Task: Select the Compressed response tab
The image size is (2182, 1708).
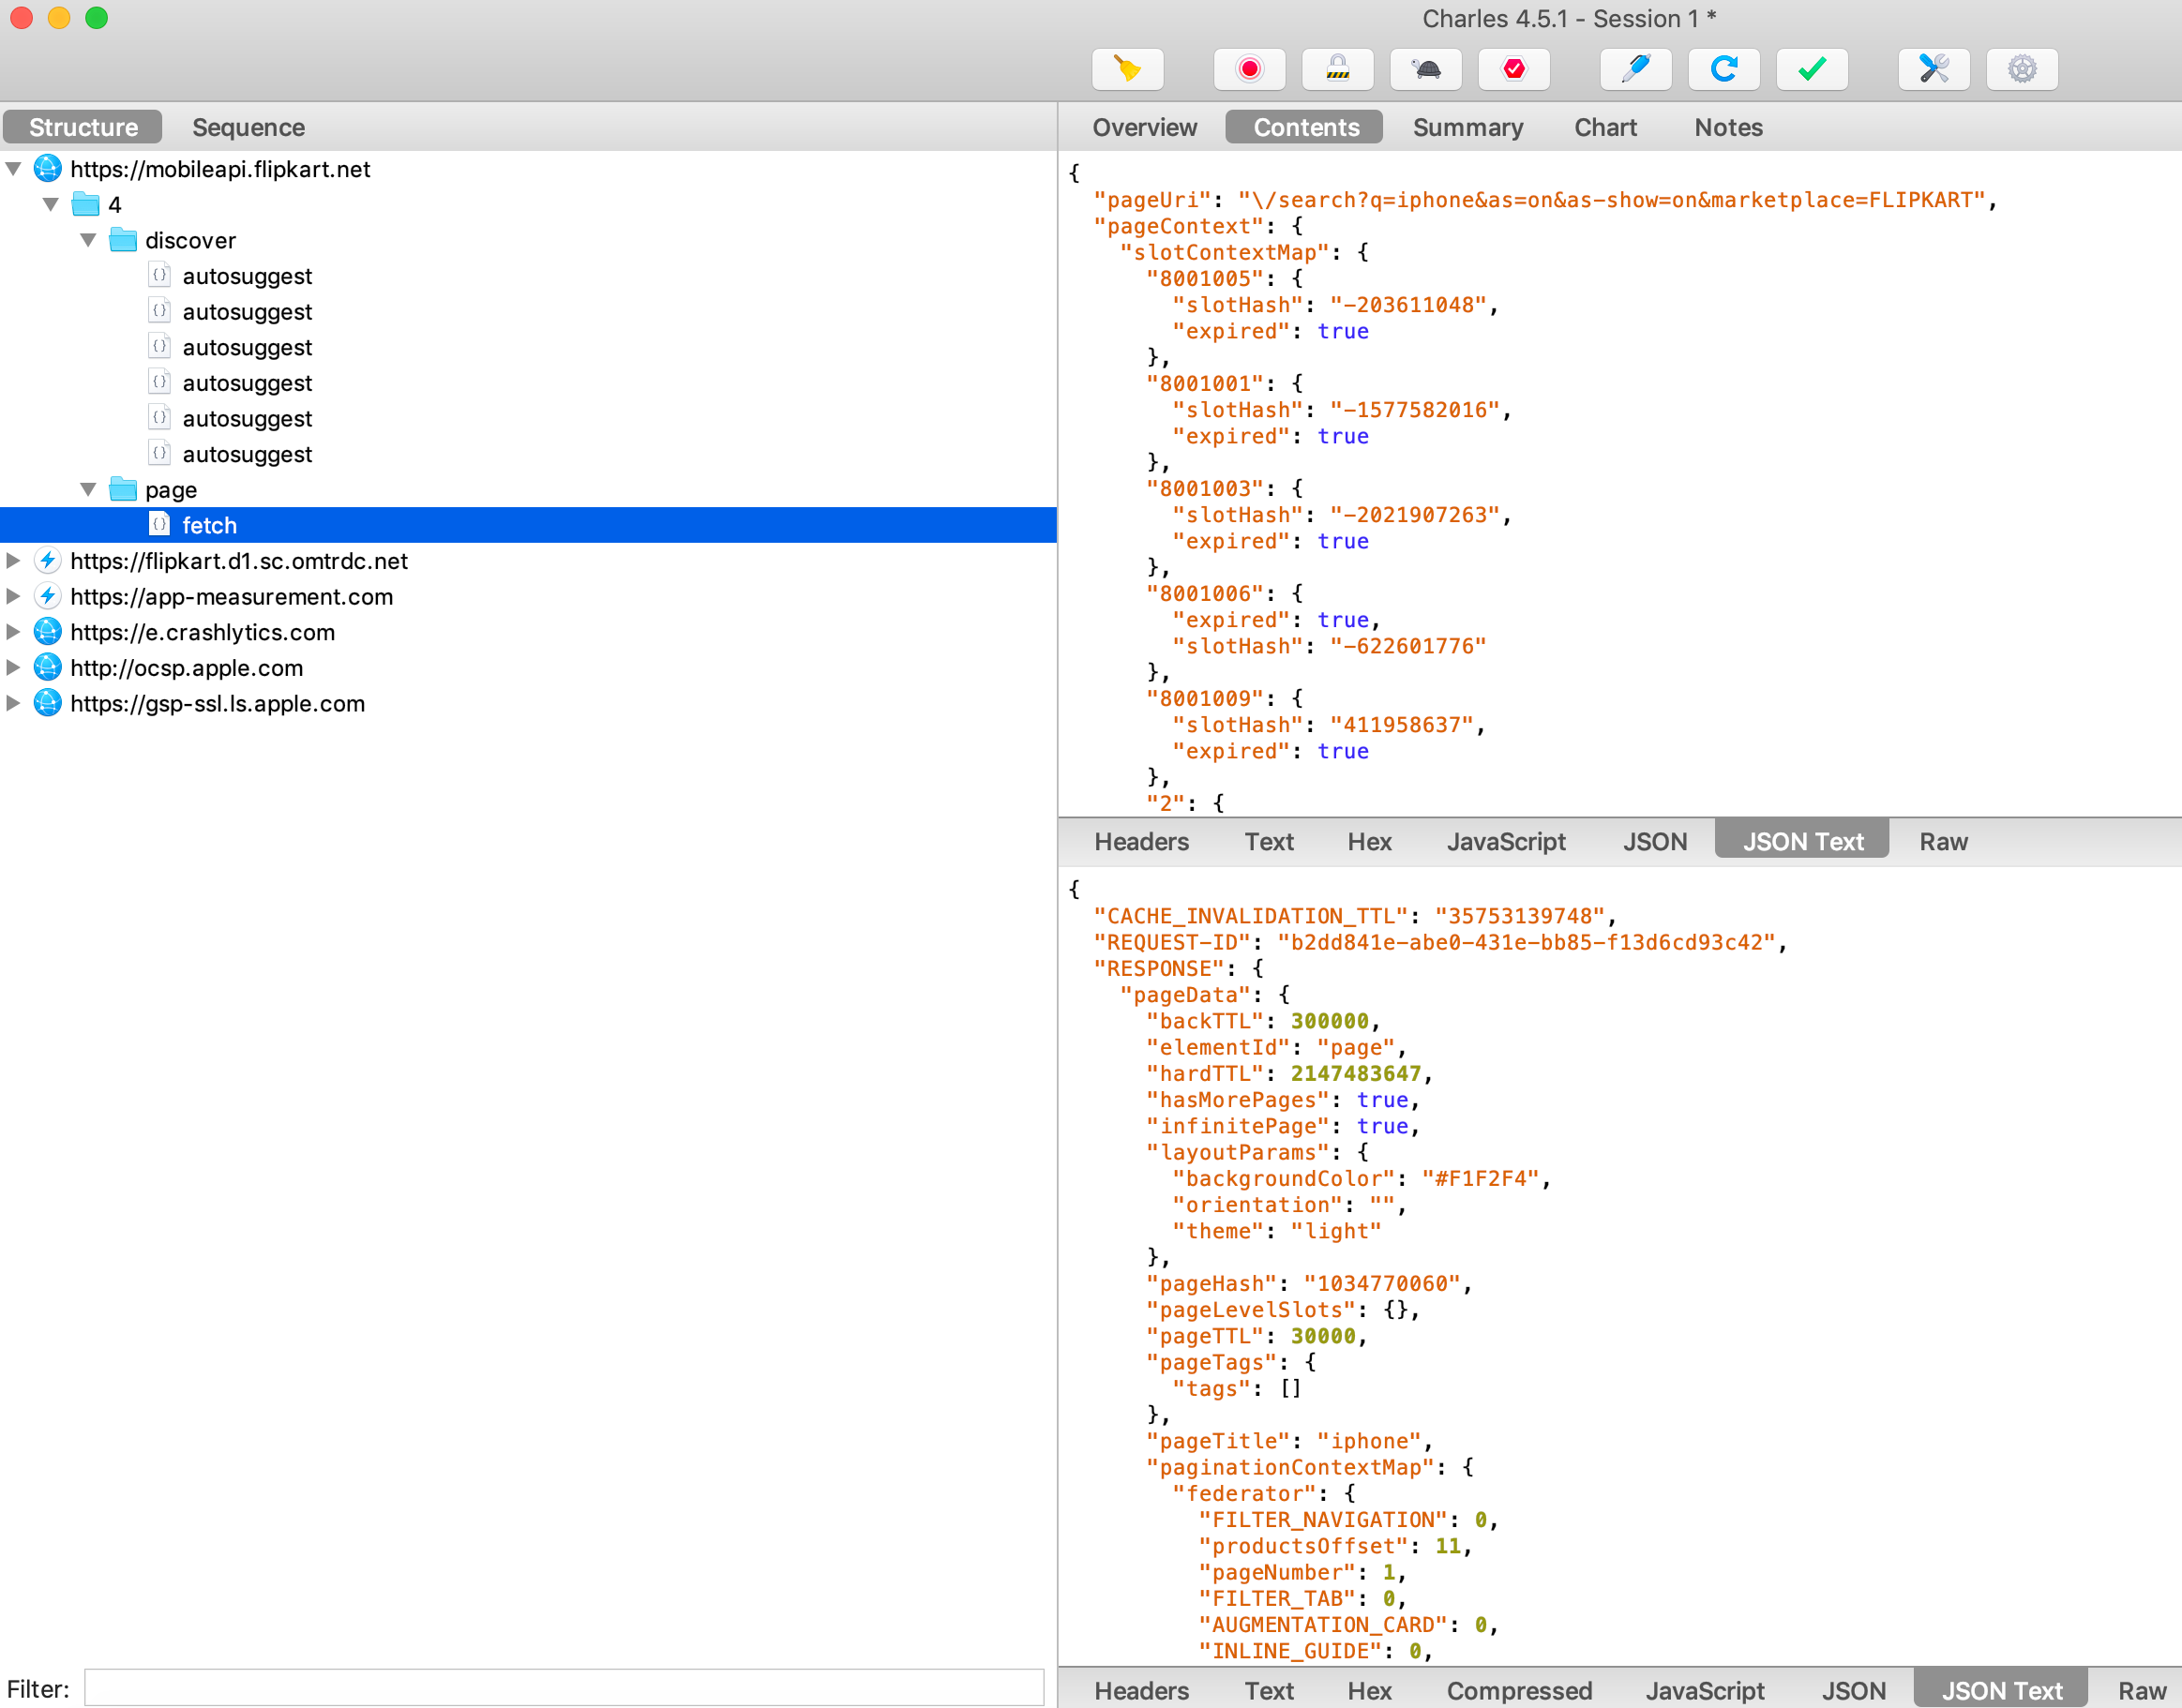Action: pos(1518,1691)
